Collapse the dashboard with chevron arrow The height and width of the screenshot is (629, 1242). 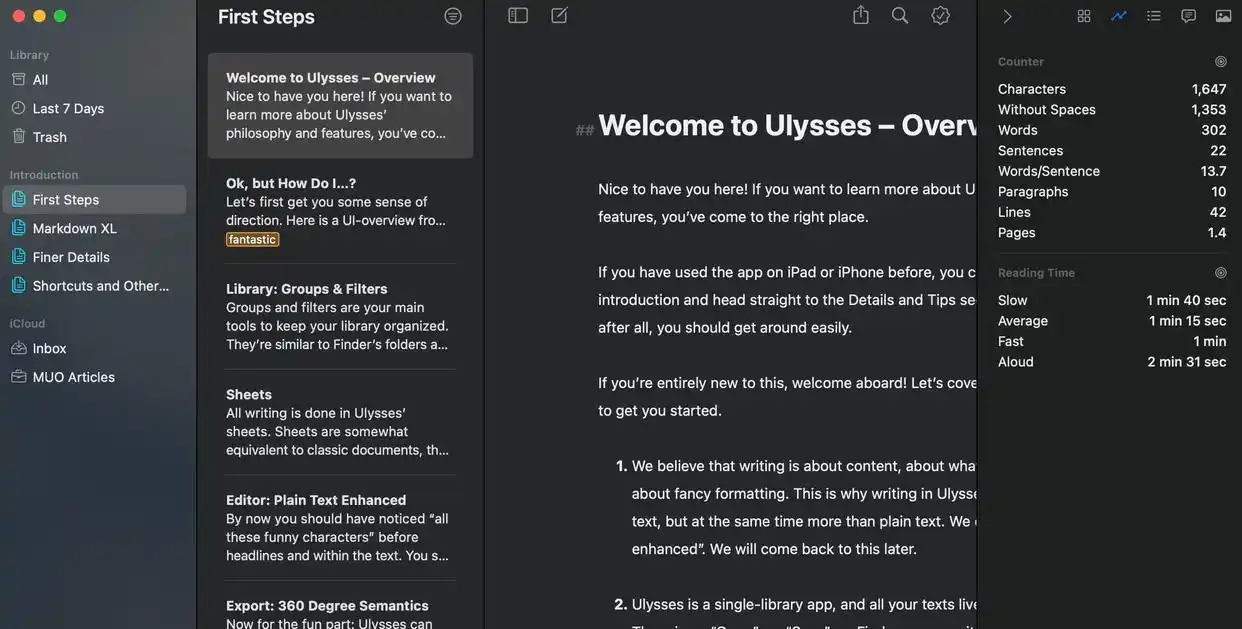coord(1007,16)
